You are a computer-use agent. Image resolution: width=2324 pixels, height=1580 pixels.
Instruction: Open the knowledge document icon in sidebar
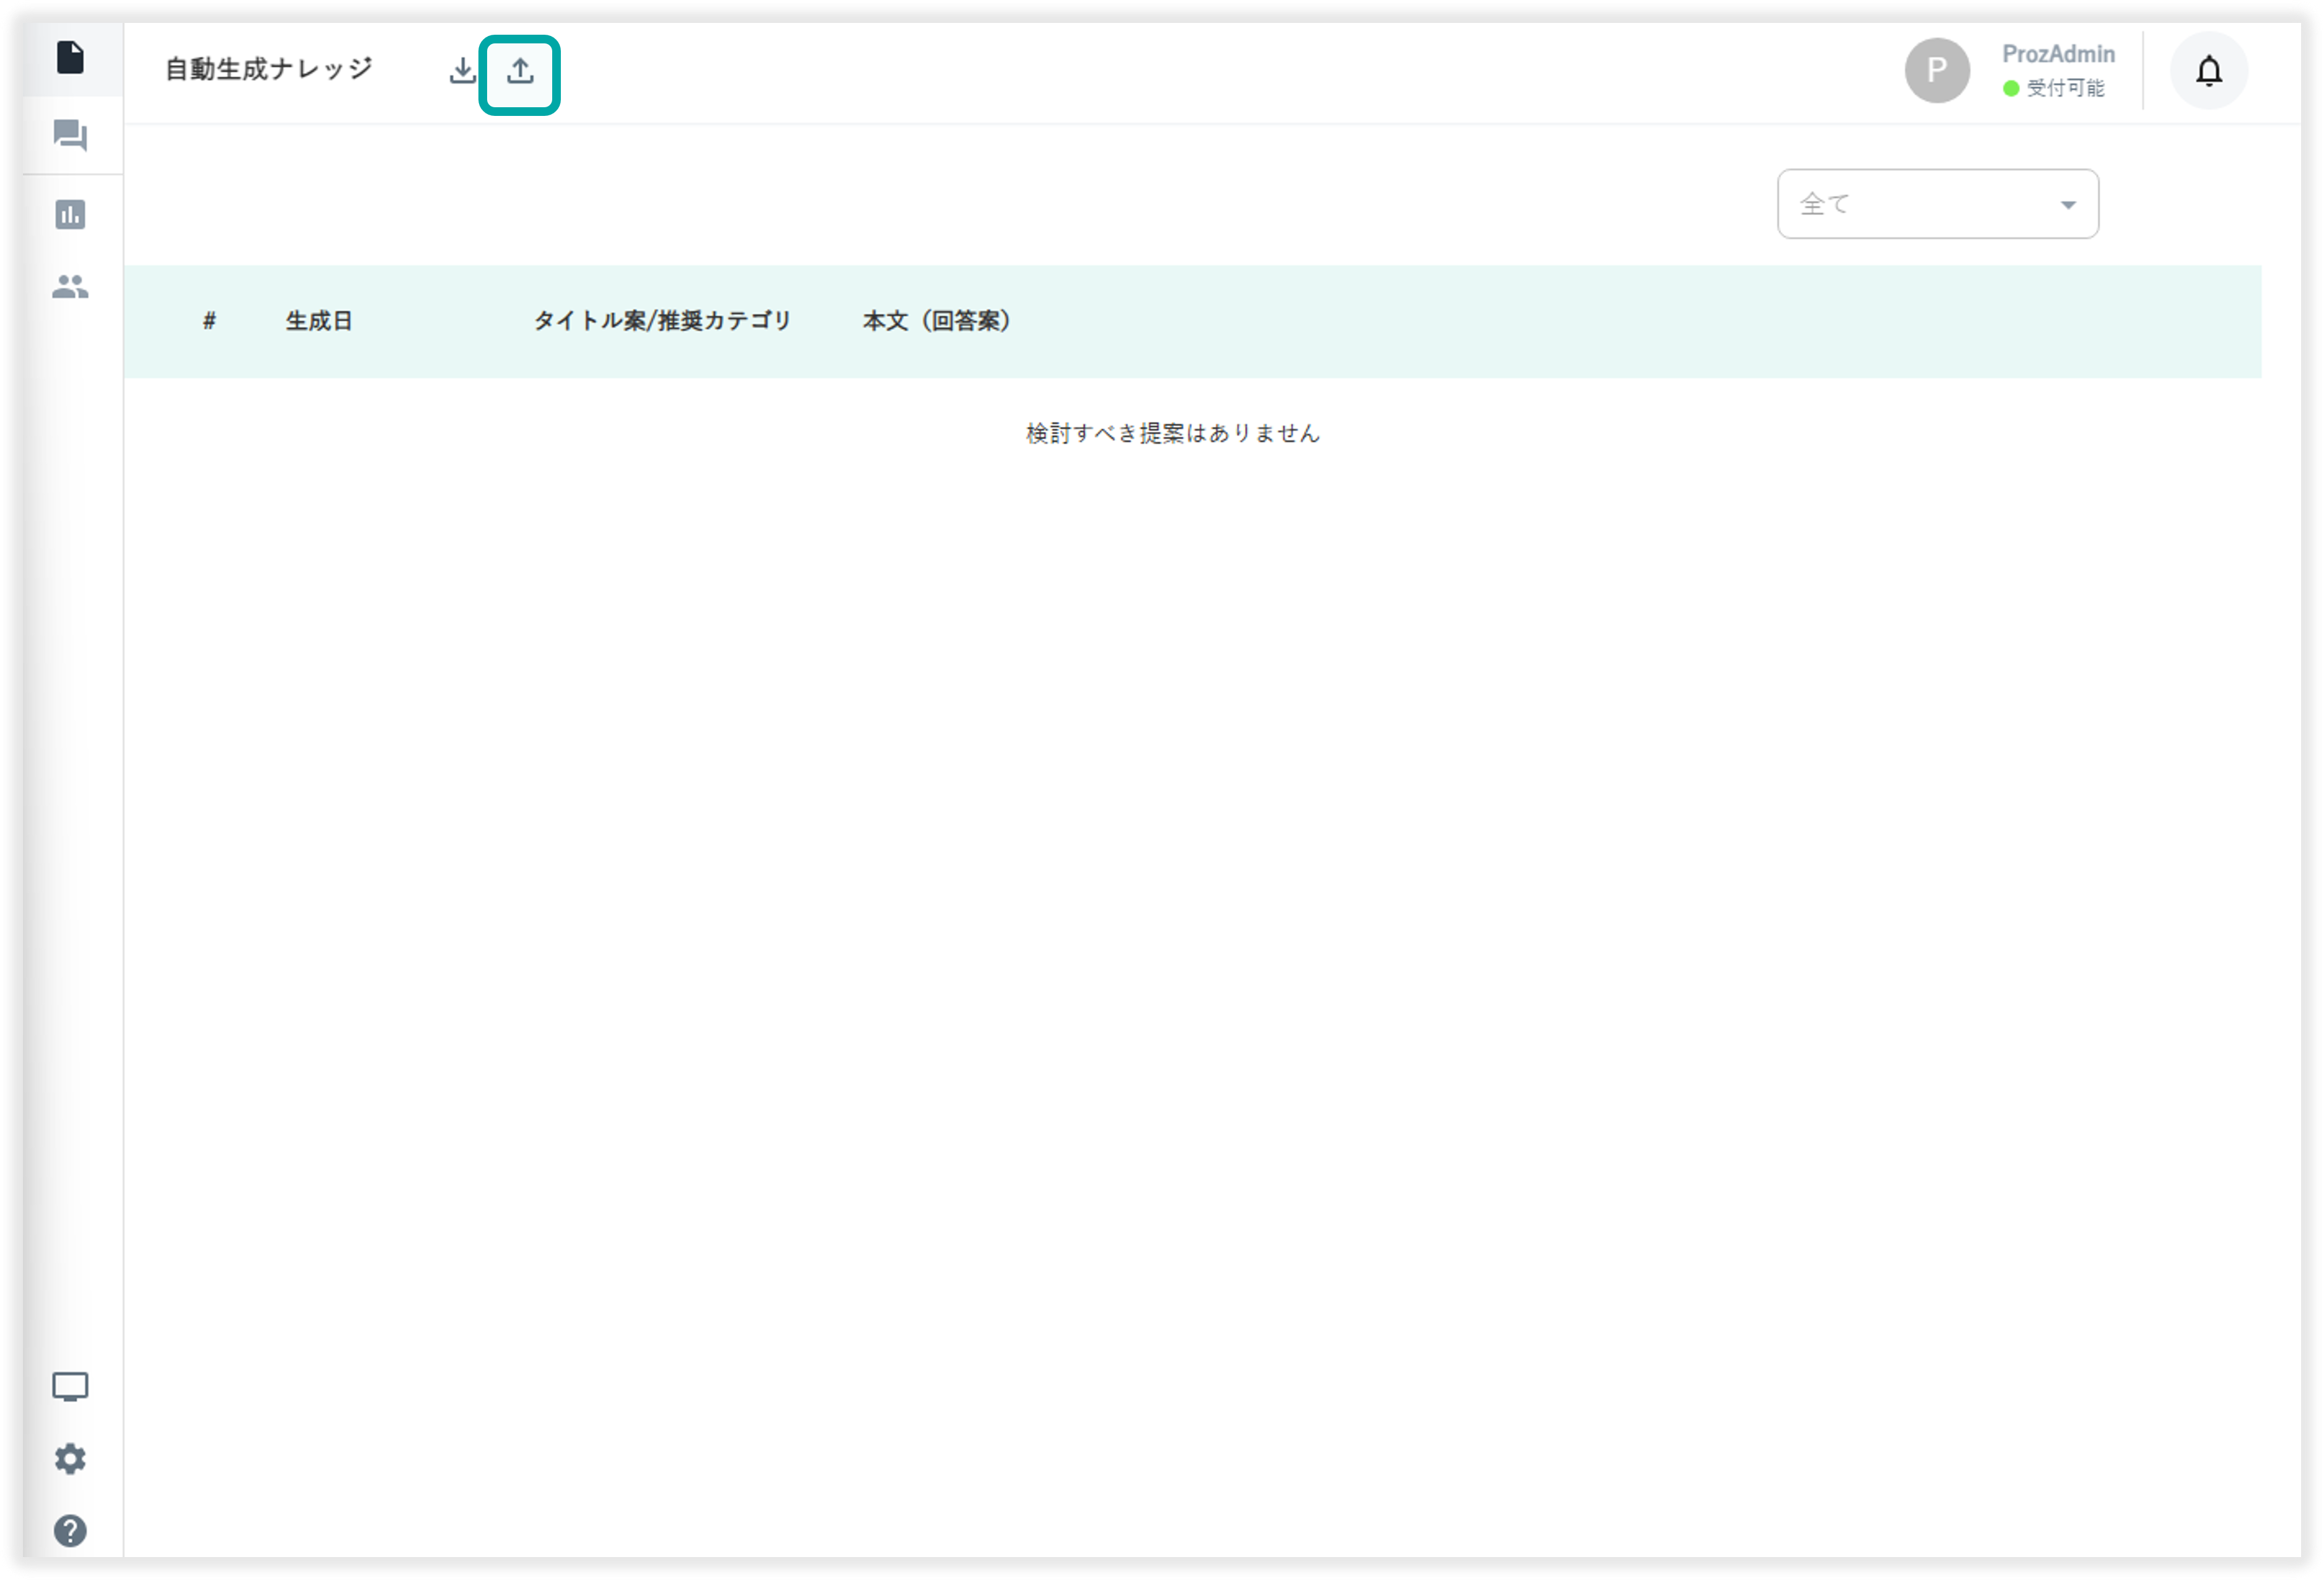(70, 58)
